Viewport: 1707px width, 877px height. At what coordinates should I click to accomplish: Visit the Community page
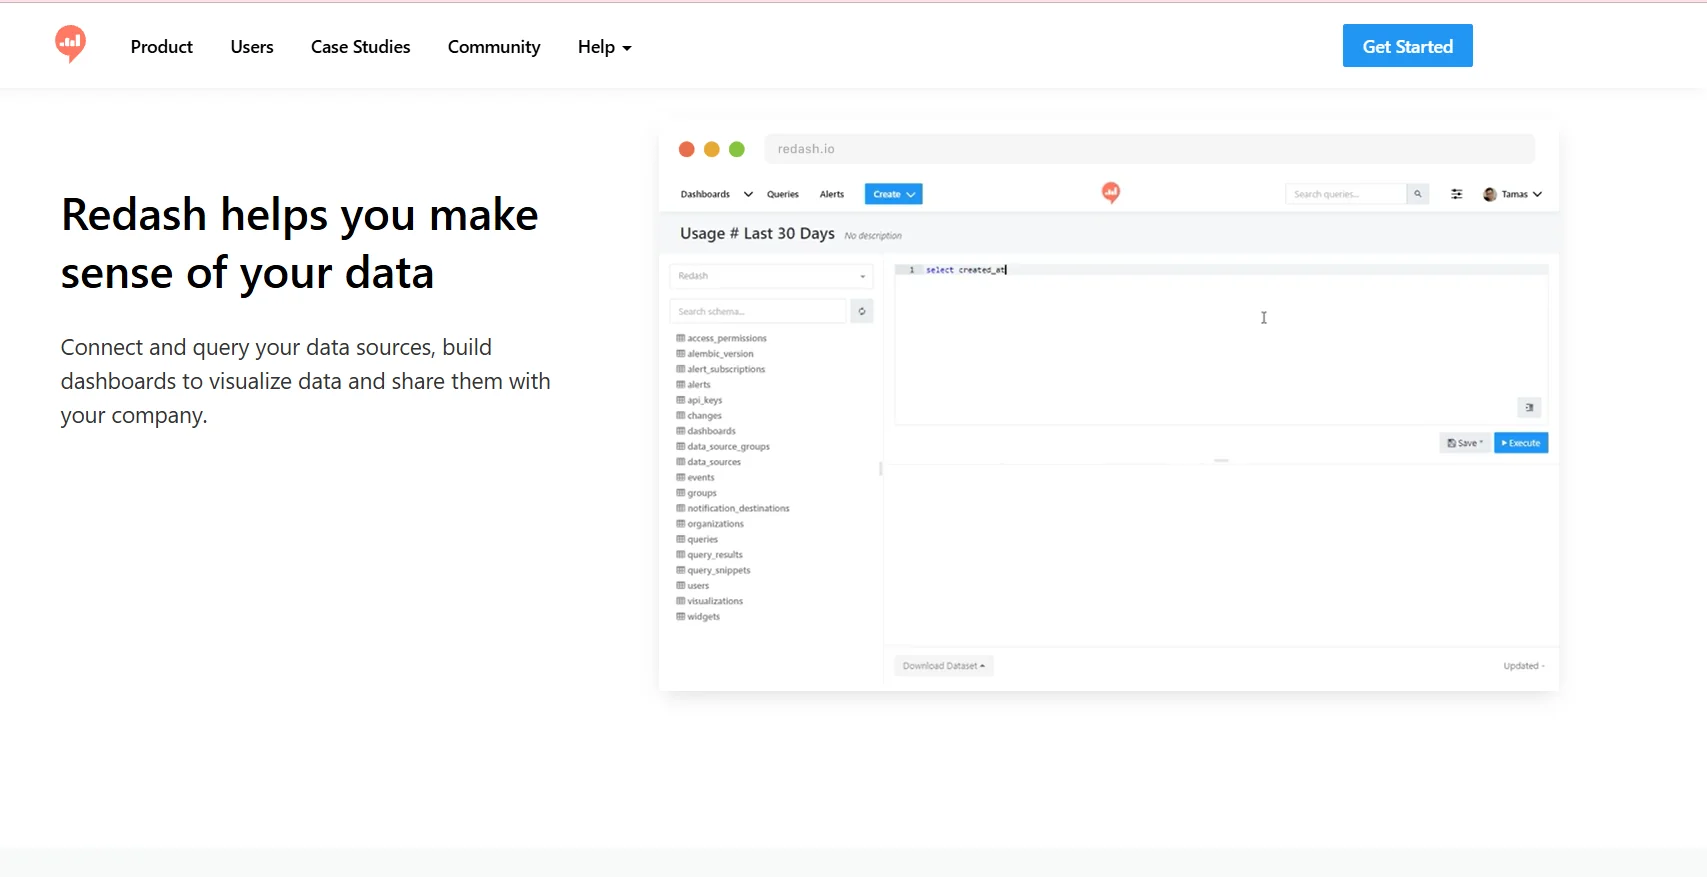[x=494, y=47]
